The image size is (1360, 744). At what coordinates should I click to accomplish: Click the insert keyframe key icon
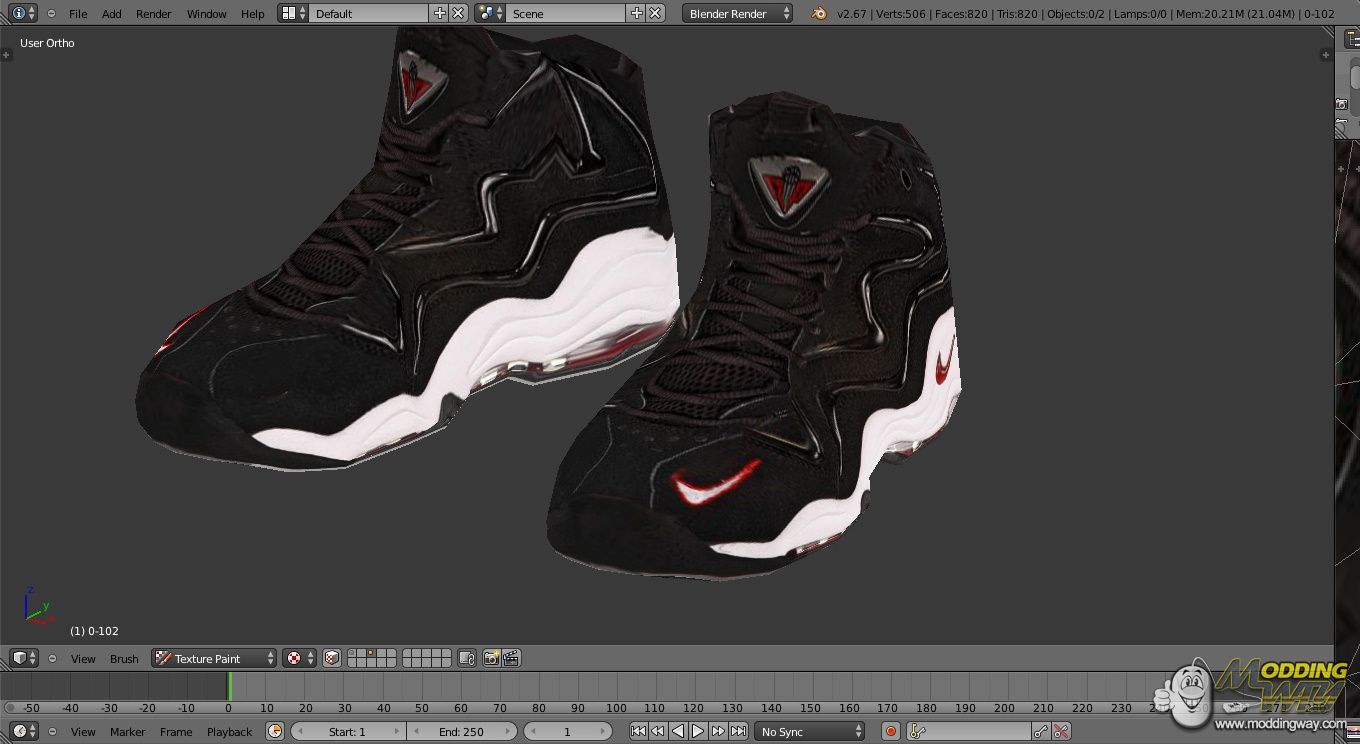coord(1041,732)
